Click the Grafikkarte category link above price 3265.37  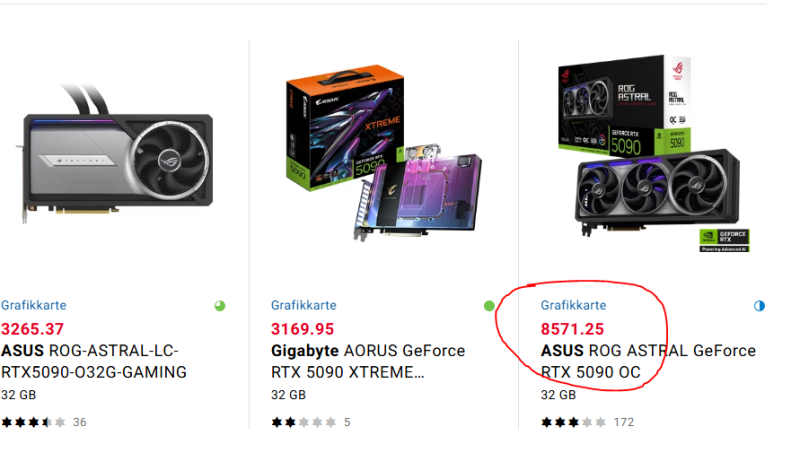34,305
